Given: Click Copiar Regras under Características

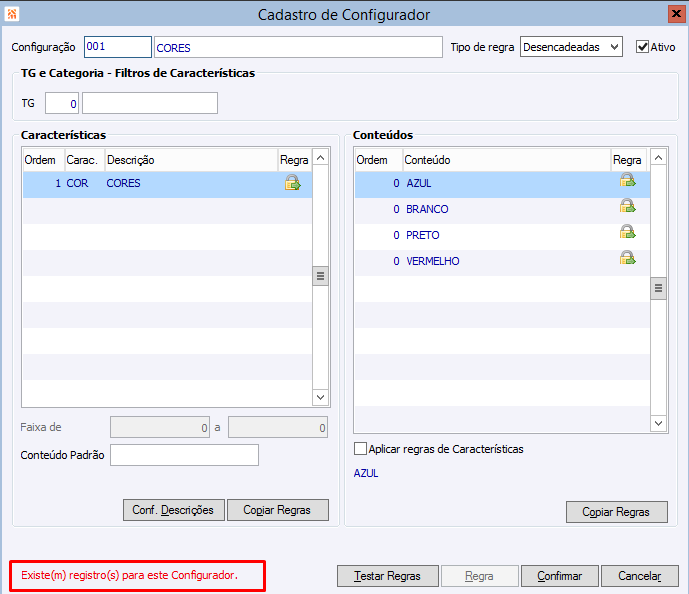Looking at the screenshot, I should [278, 510].
